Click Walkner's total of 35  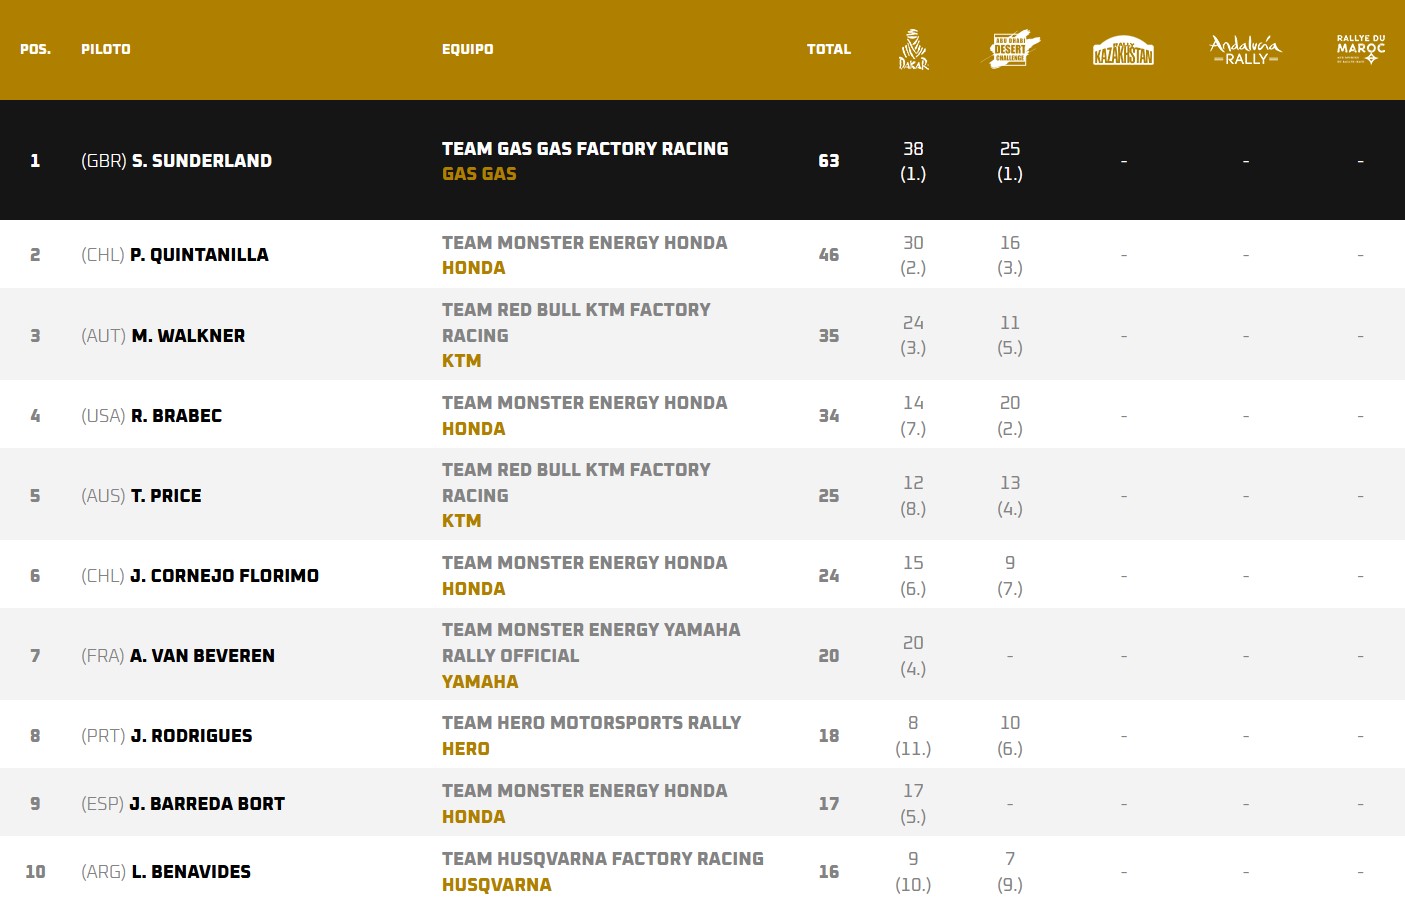click(829, 335)
